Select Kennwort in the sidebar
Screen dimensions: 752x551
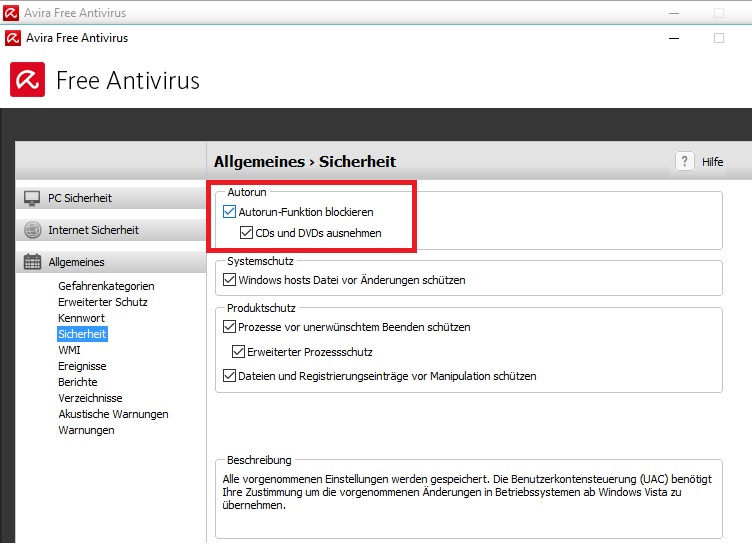[81, 318]
